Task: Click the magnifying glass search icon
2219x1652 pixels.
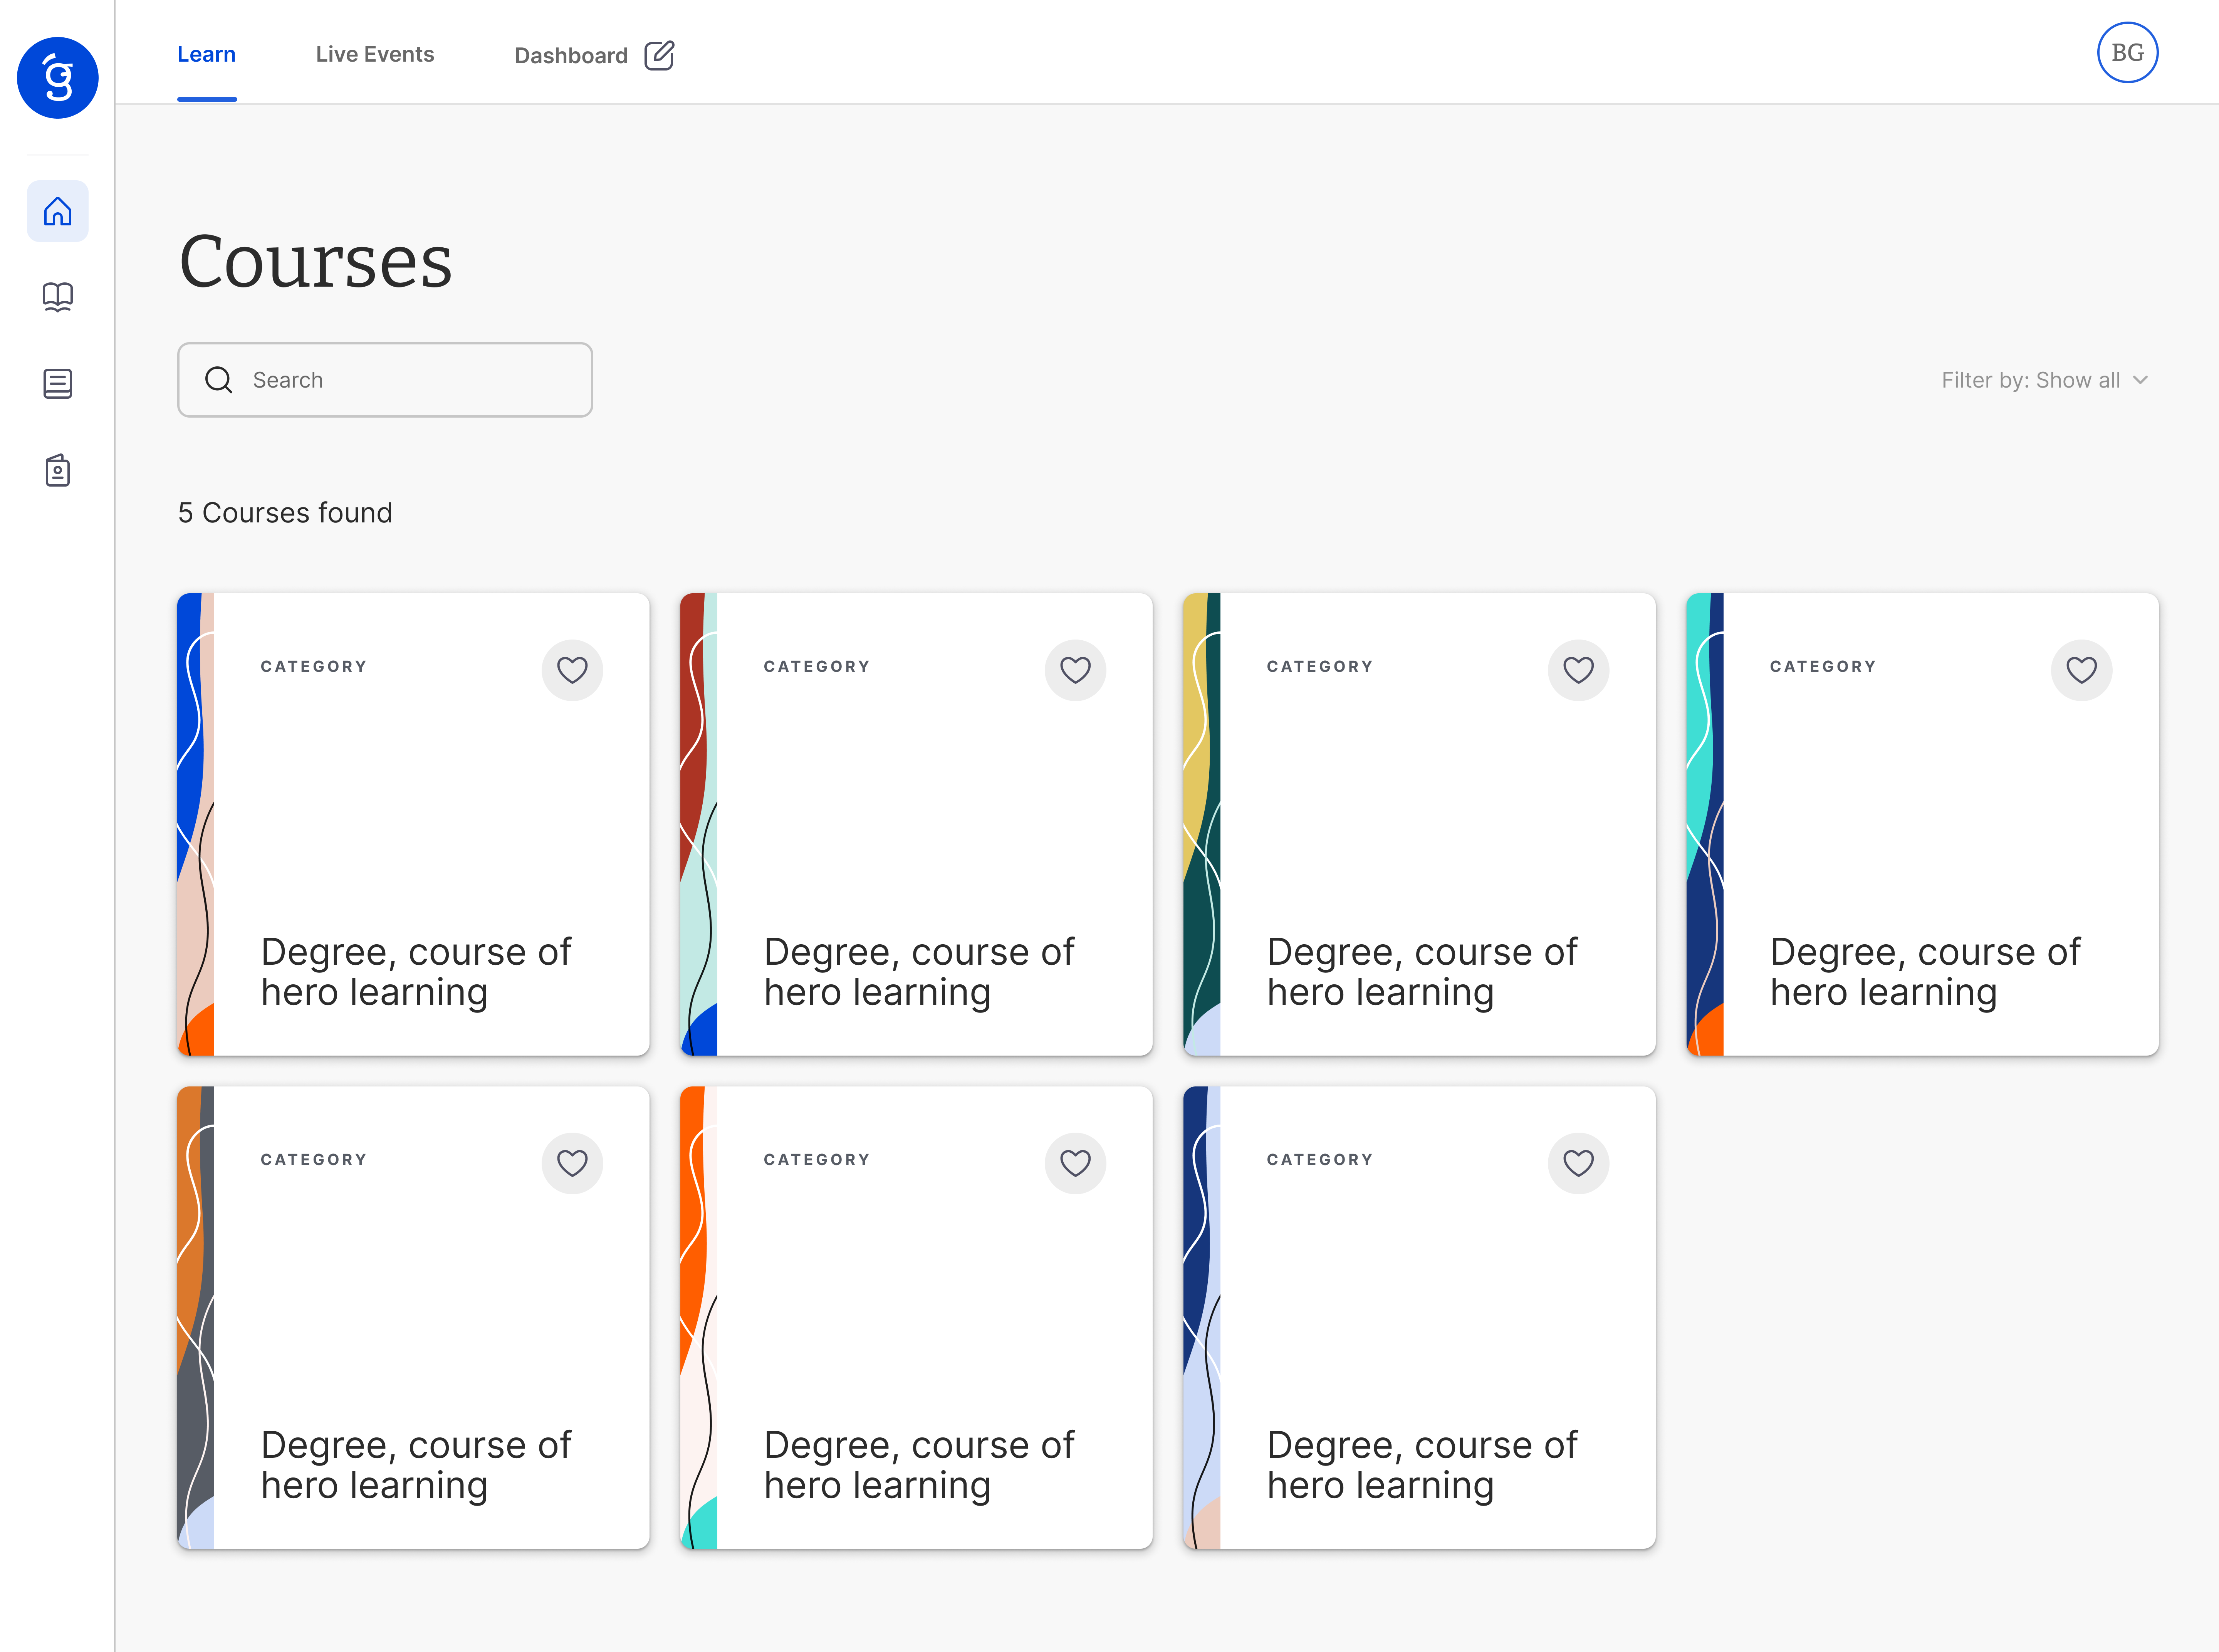Action: pyautogui.click(x=218, y=380)
